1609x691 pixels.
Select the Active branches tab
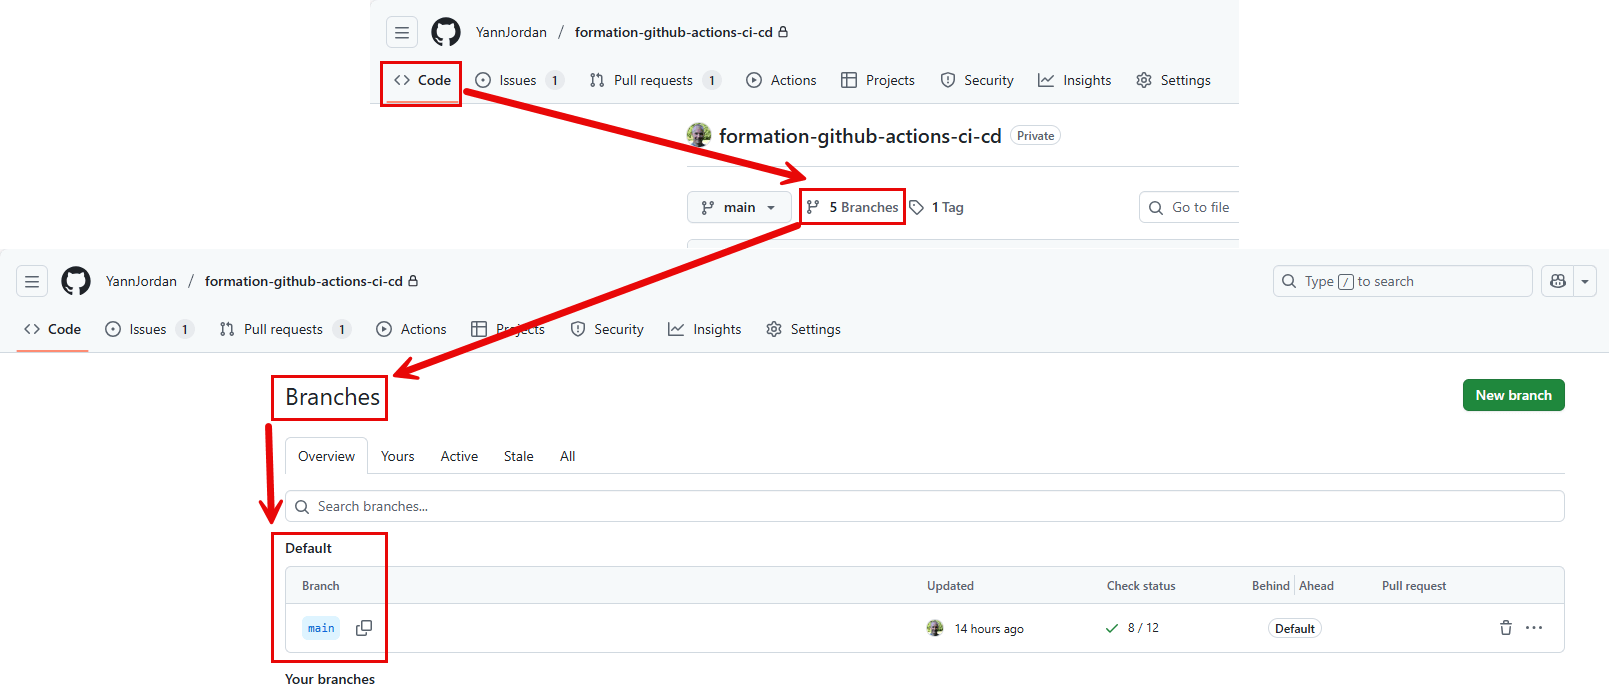(459, 456)
